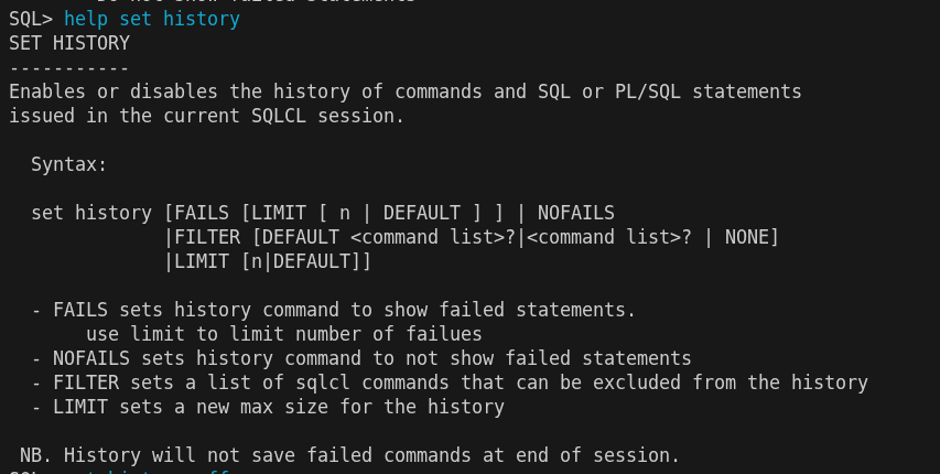The height and width of the screenshot is (474, 940).
Task: Click 'NOFAILS' in the syntax line
Action: point(576,213)
